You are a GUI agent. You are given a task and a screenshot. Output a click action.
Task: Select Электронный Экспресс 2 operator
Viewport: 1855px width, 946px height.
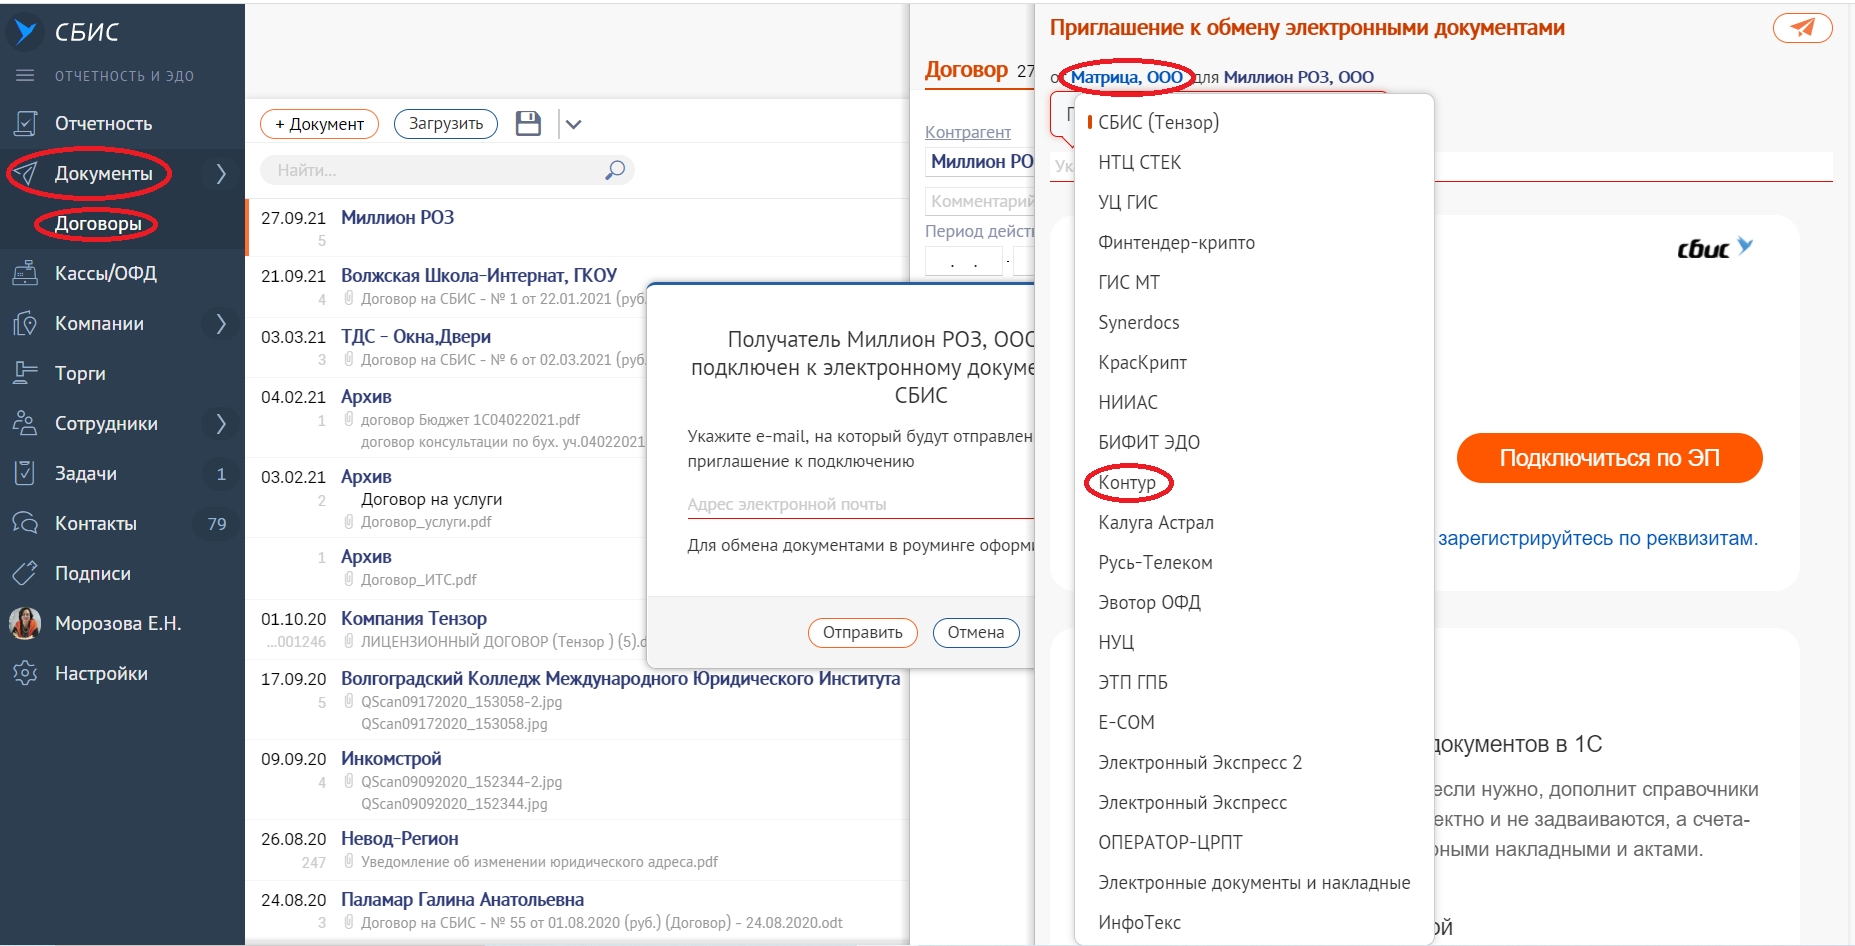click(x=1255, y=762)
